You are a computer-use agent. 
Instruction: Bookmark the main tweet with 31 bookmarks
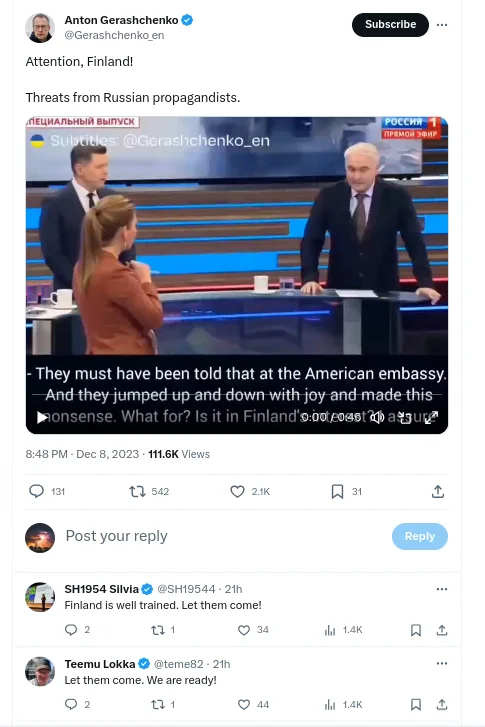tap(338, 491)
